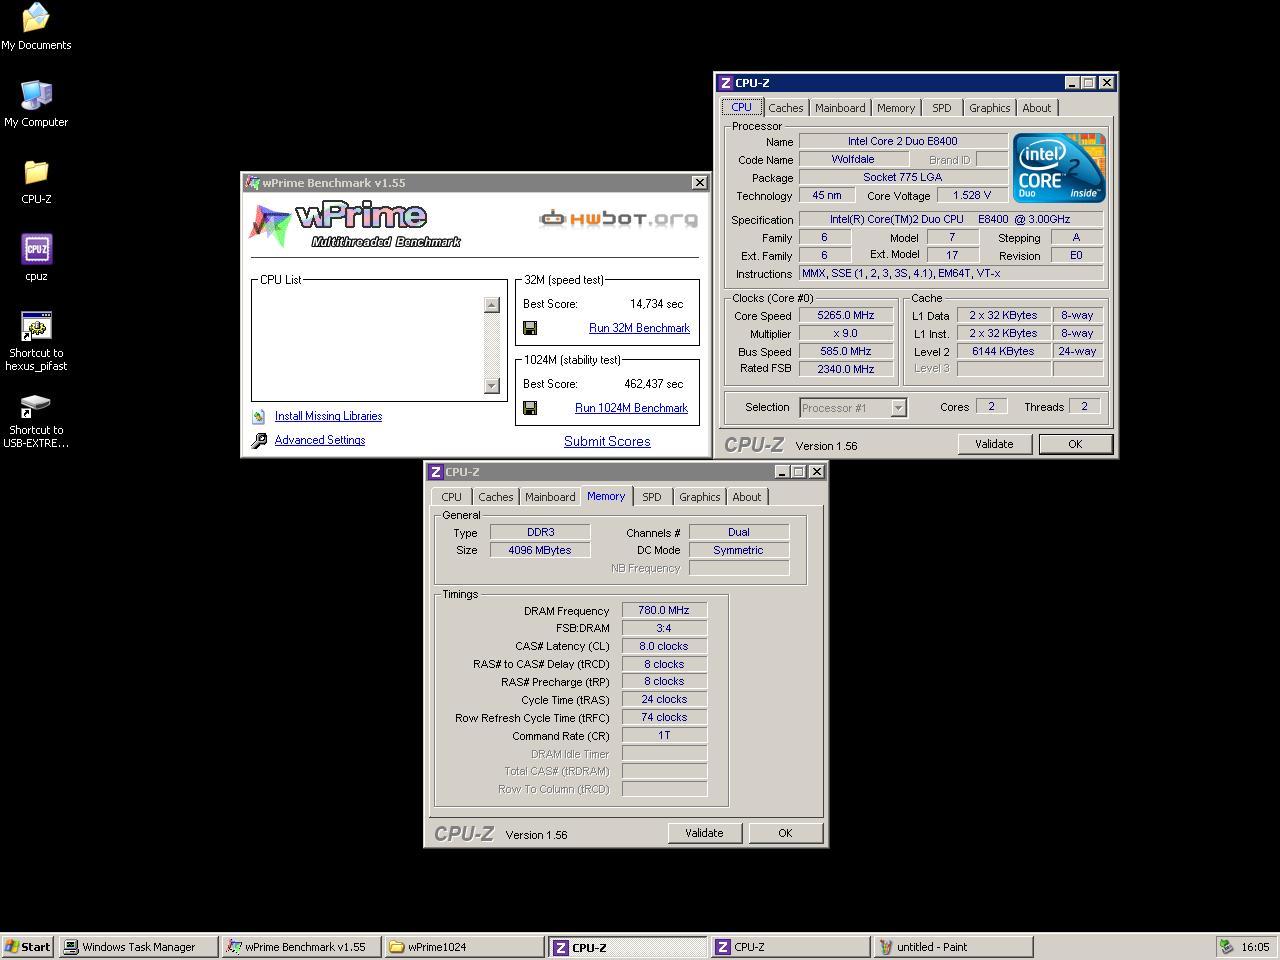Screen dimensions: 1280x960
Task: Switch to Windows Task Manager in taskbar
Action: point(138,947)
